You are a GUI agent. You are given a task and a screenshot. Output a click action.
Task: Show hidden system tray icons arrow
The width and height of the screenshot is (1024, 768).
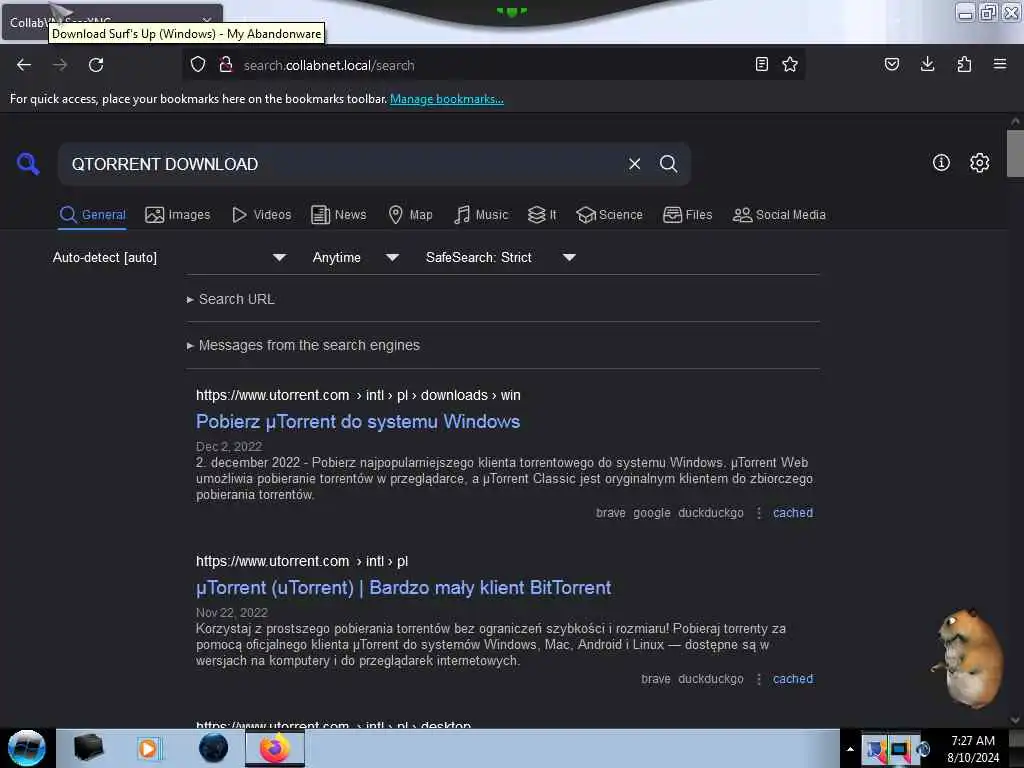[850, 749]
